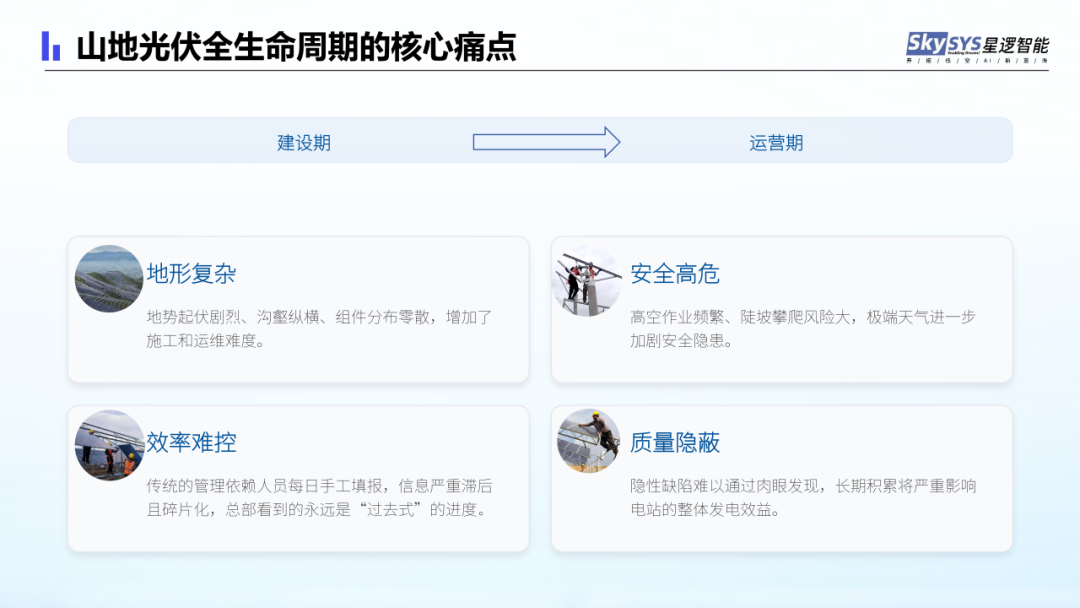Image resolution: width=1080 pixels, height=608 pixels.
Task: Click the 地形复杂 heading
Action: point(191,274)
